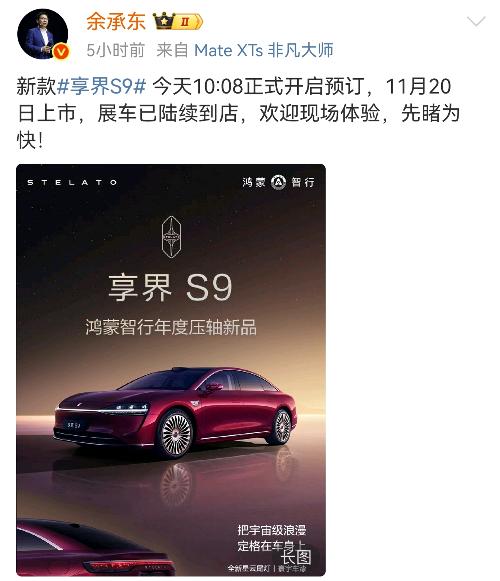Open the #享界S9# hashtag topic
Image resolution: width=500 pixels, height=581 pixels.
(102, 86)
